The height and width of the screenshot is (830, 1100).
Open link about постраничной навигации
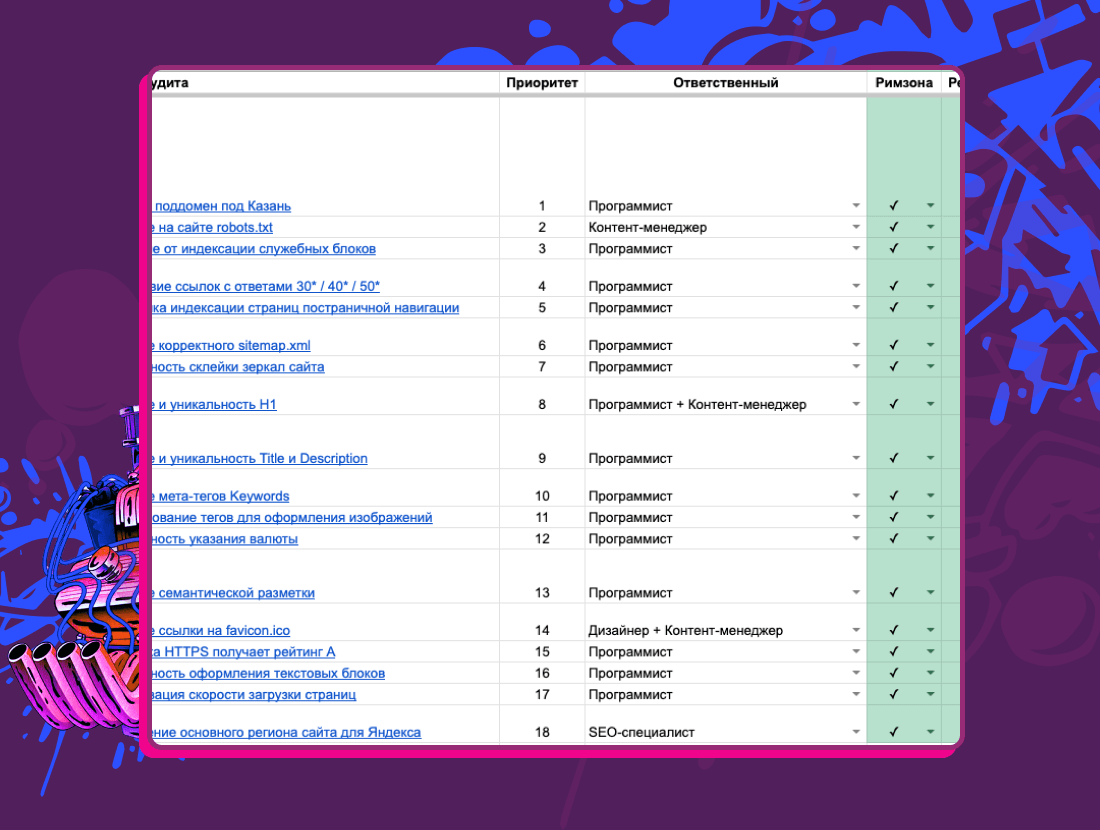click(306, 308)
